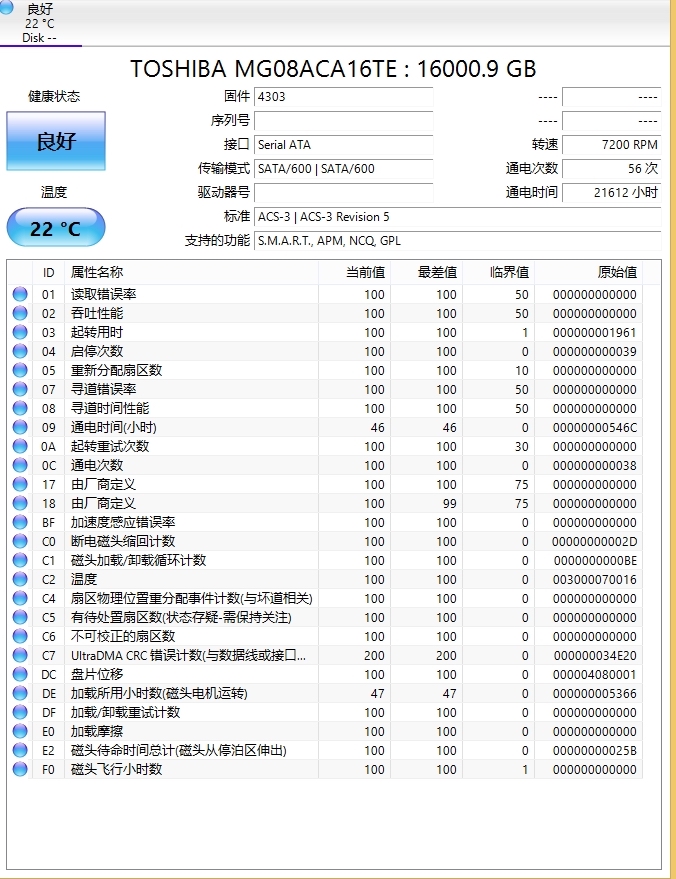Click status orb for 0C 通电次数
The height and width of the screenshot is (879, 676).
click(x=20, y=465)
